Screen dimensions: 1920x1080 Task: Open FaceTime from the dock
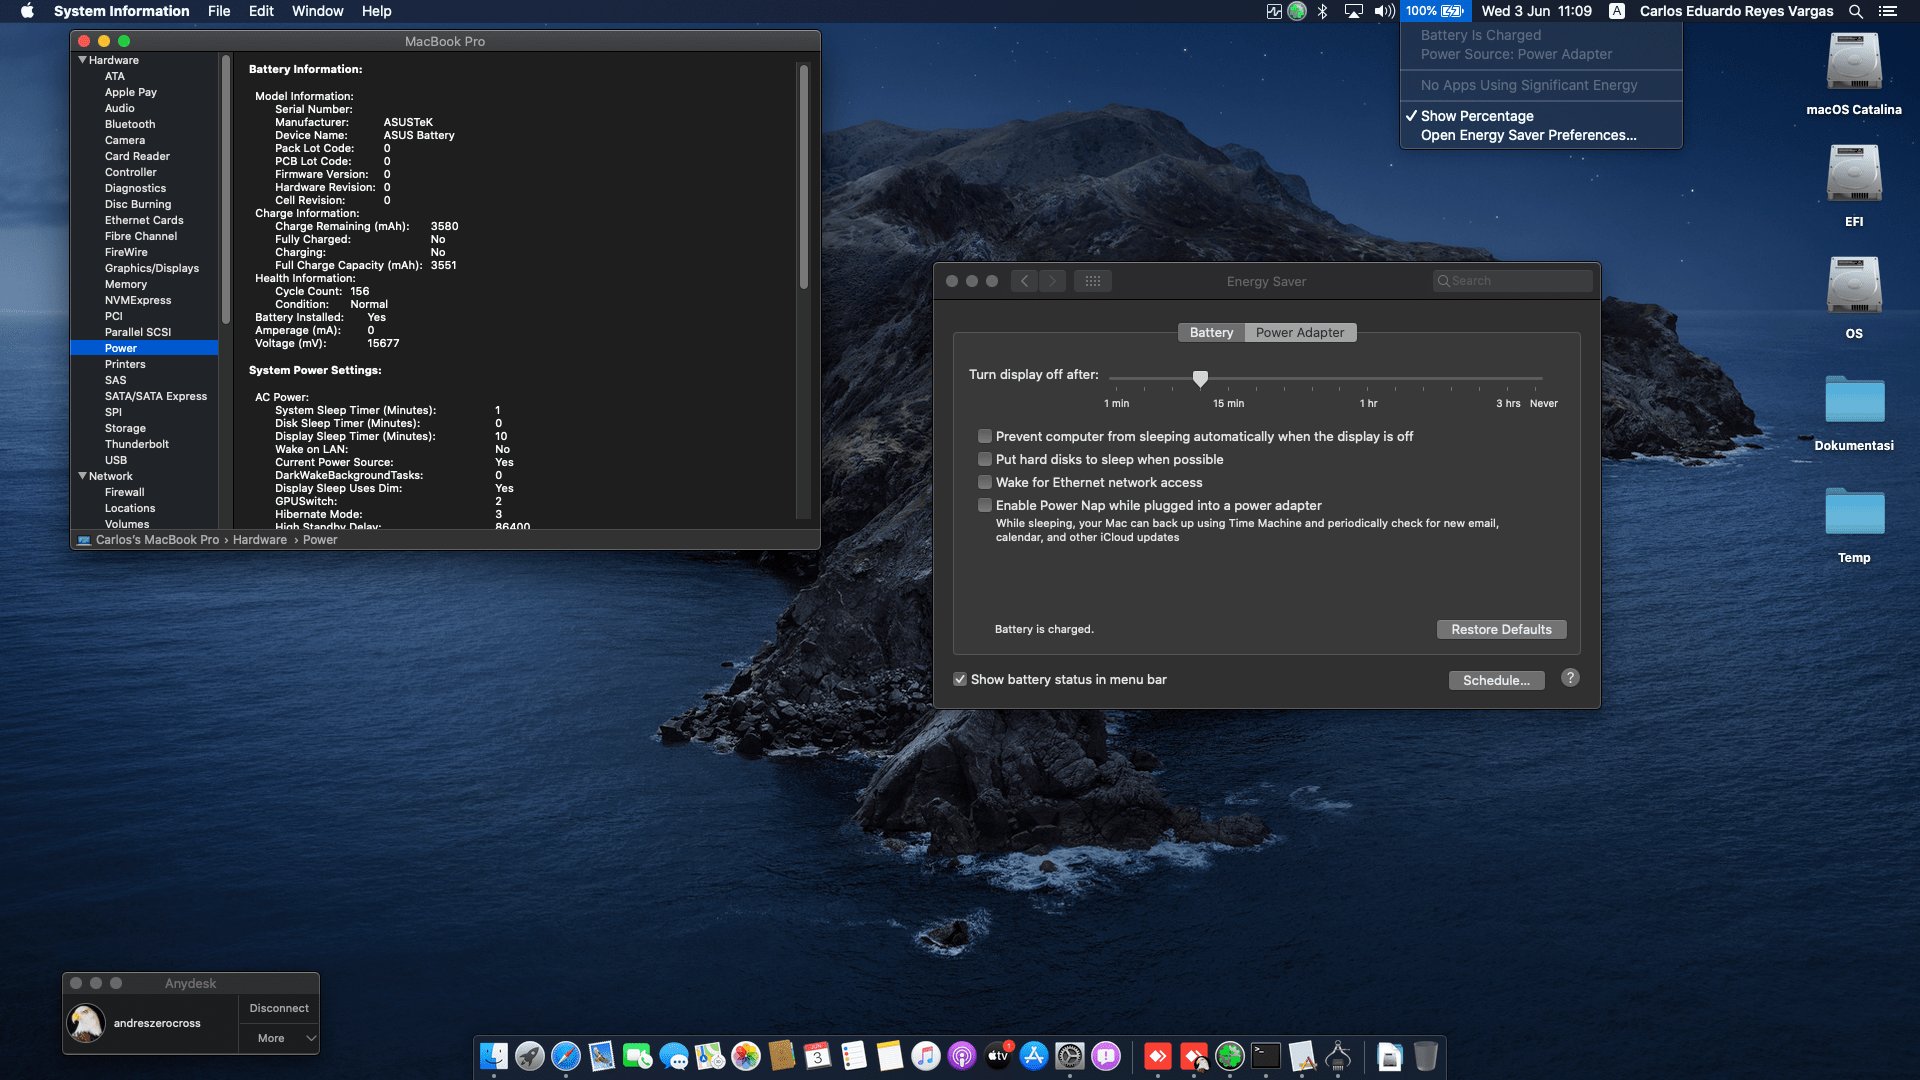click(638, 1056)
